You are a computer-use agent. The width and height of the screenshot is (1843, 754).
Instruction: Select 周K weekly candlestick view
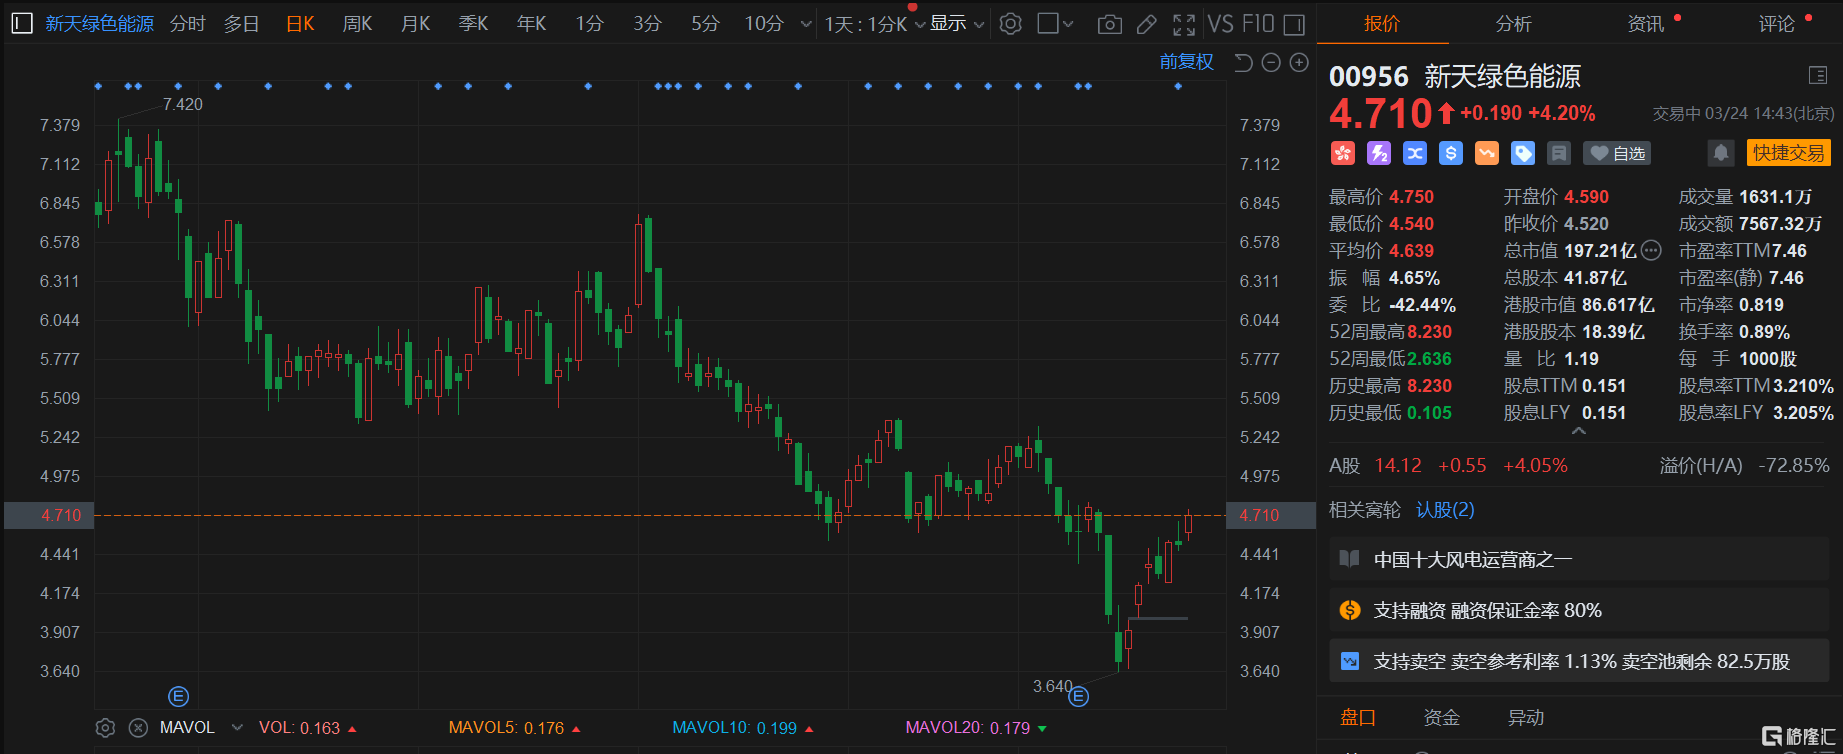(x=357, y=23)
